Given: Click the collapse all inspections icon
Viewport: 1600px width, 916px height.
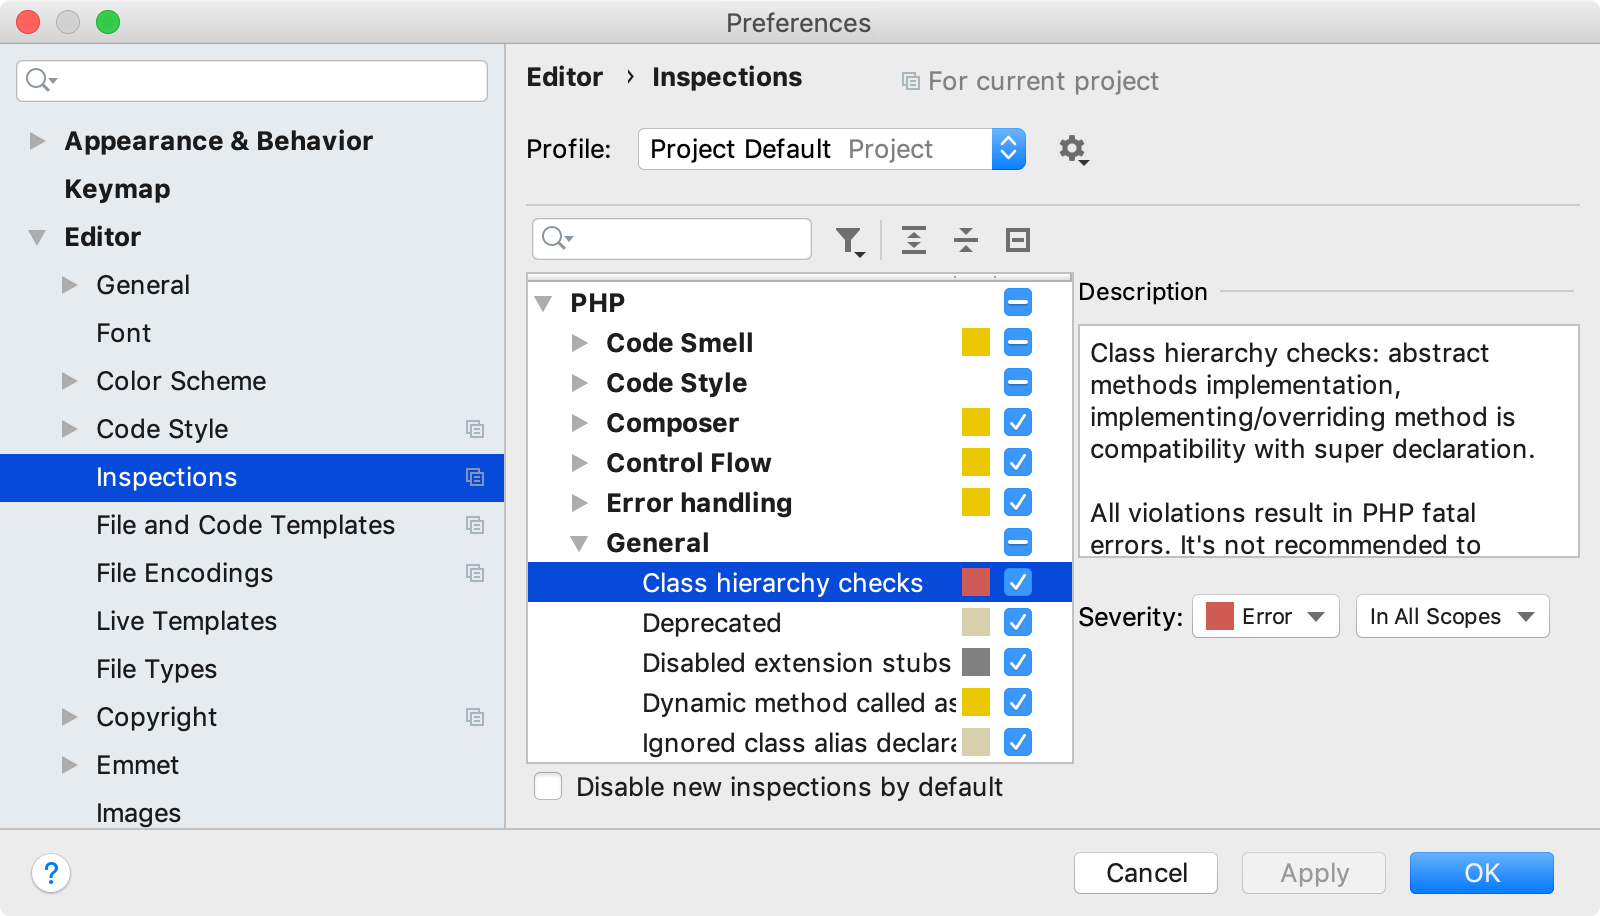Looking at the screenshot, I should click(x=966, y=240).
